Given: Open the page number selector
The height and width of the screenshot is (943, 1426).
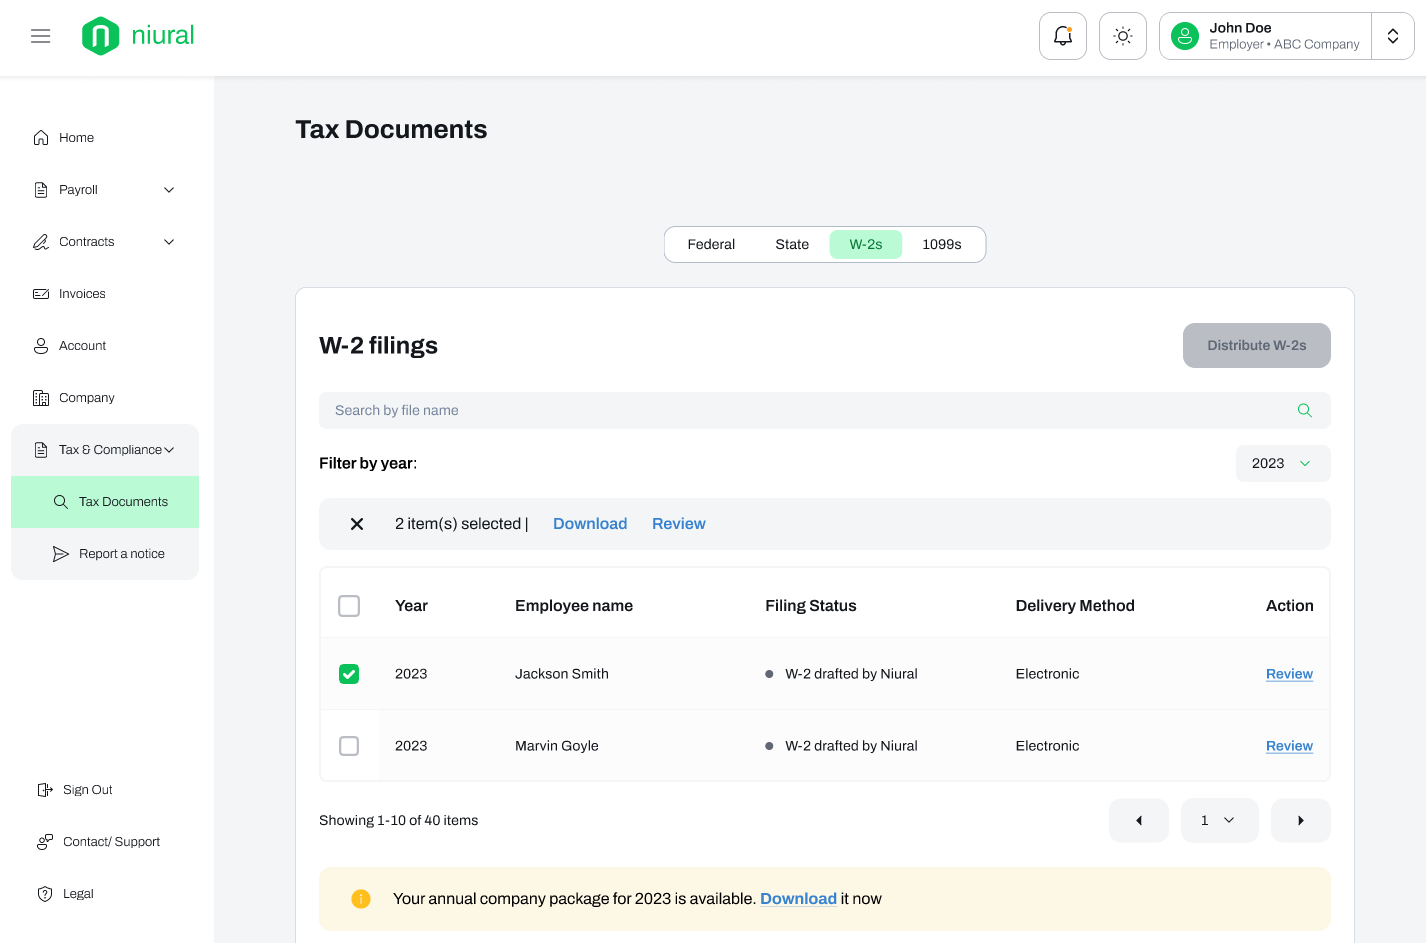Looking at the screenshot, I should click(1218, 820).
